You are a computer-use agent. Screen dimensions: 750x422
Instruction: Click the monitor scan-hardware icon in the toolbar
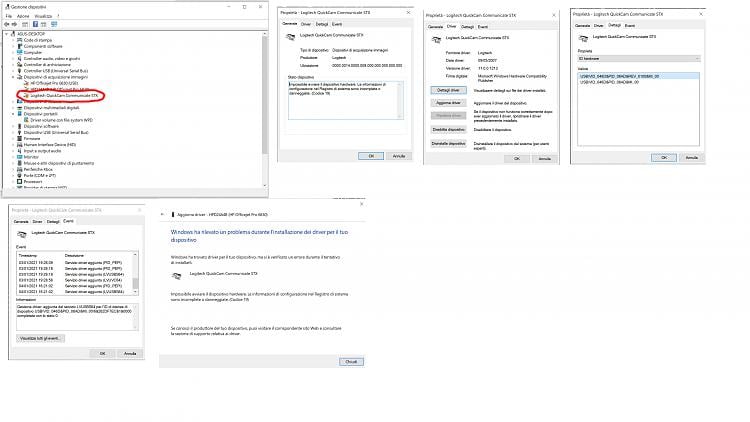[x=54, y=24]
